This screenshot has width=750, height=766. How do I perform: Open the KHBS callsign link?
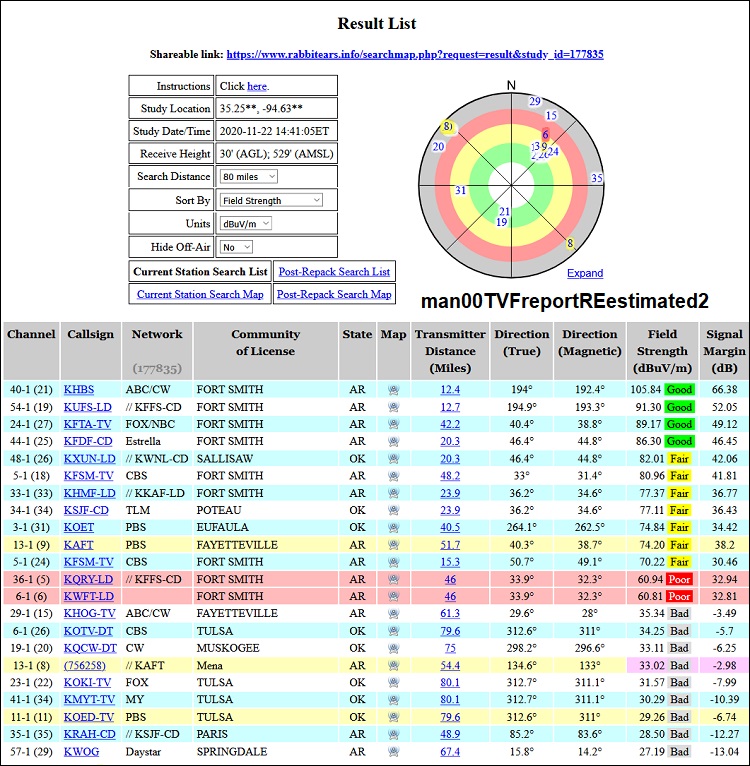pyautogui.click(x=80, y=389)
